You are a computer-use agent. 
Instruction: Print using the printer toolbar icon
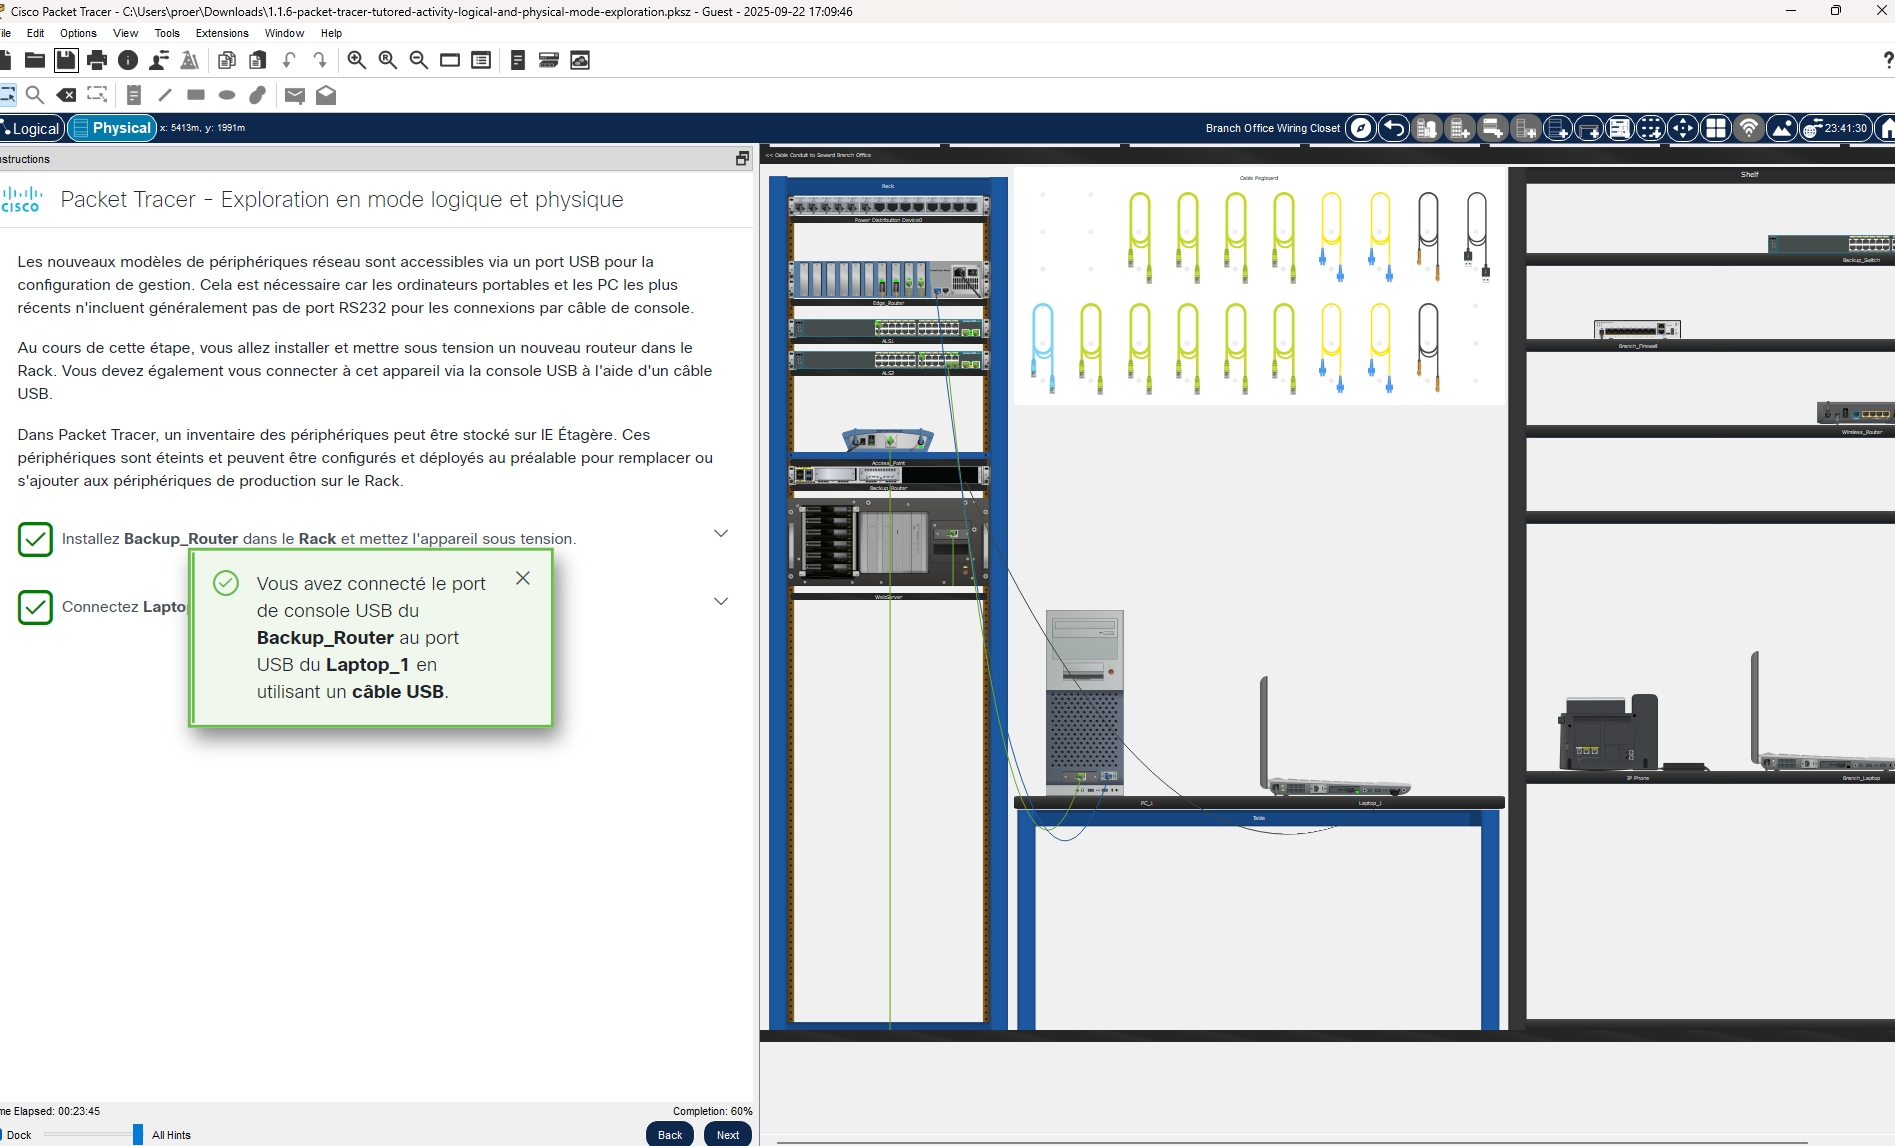97,60
